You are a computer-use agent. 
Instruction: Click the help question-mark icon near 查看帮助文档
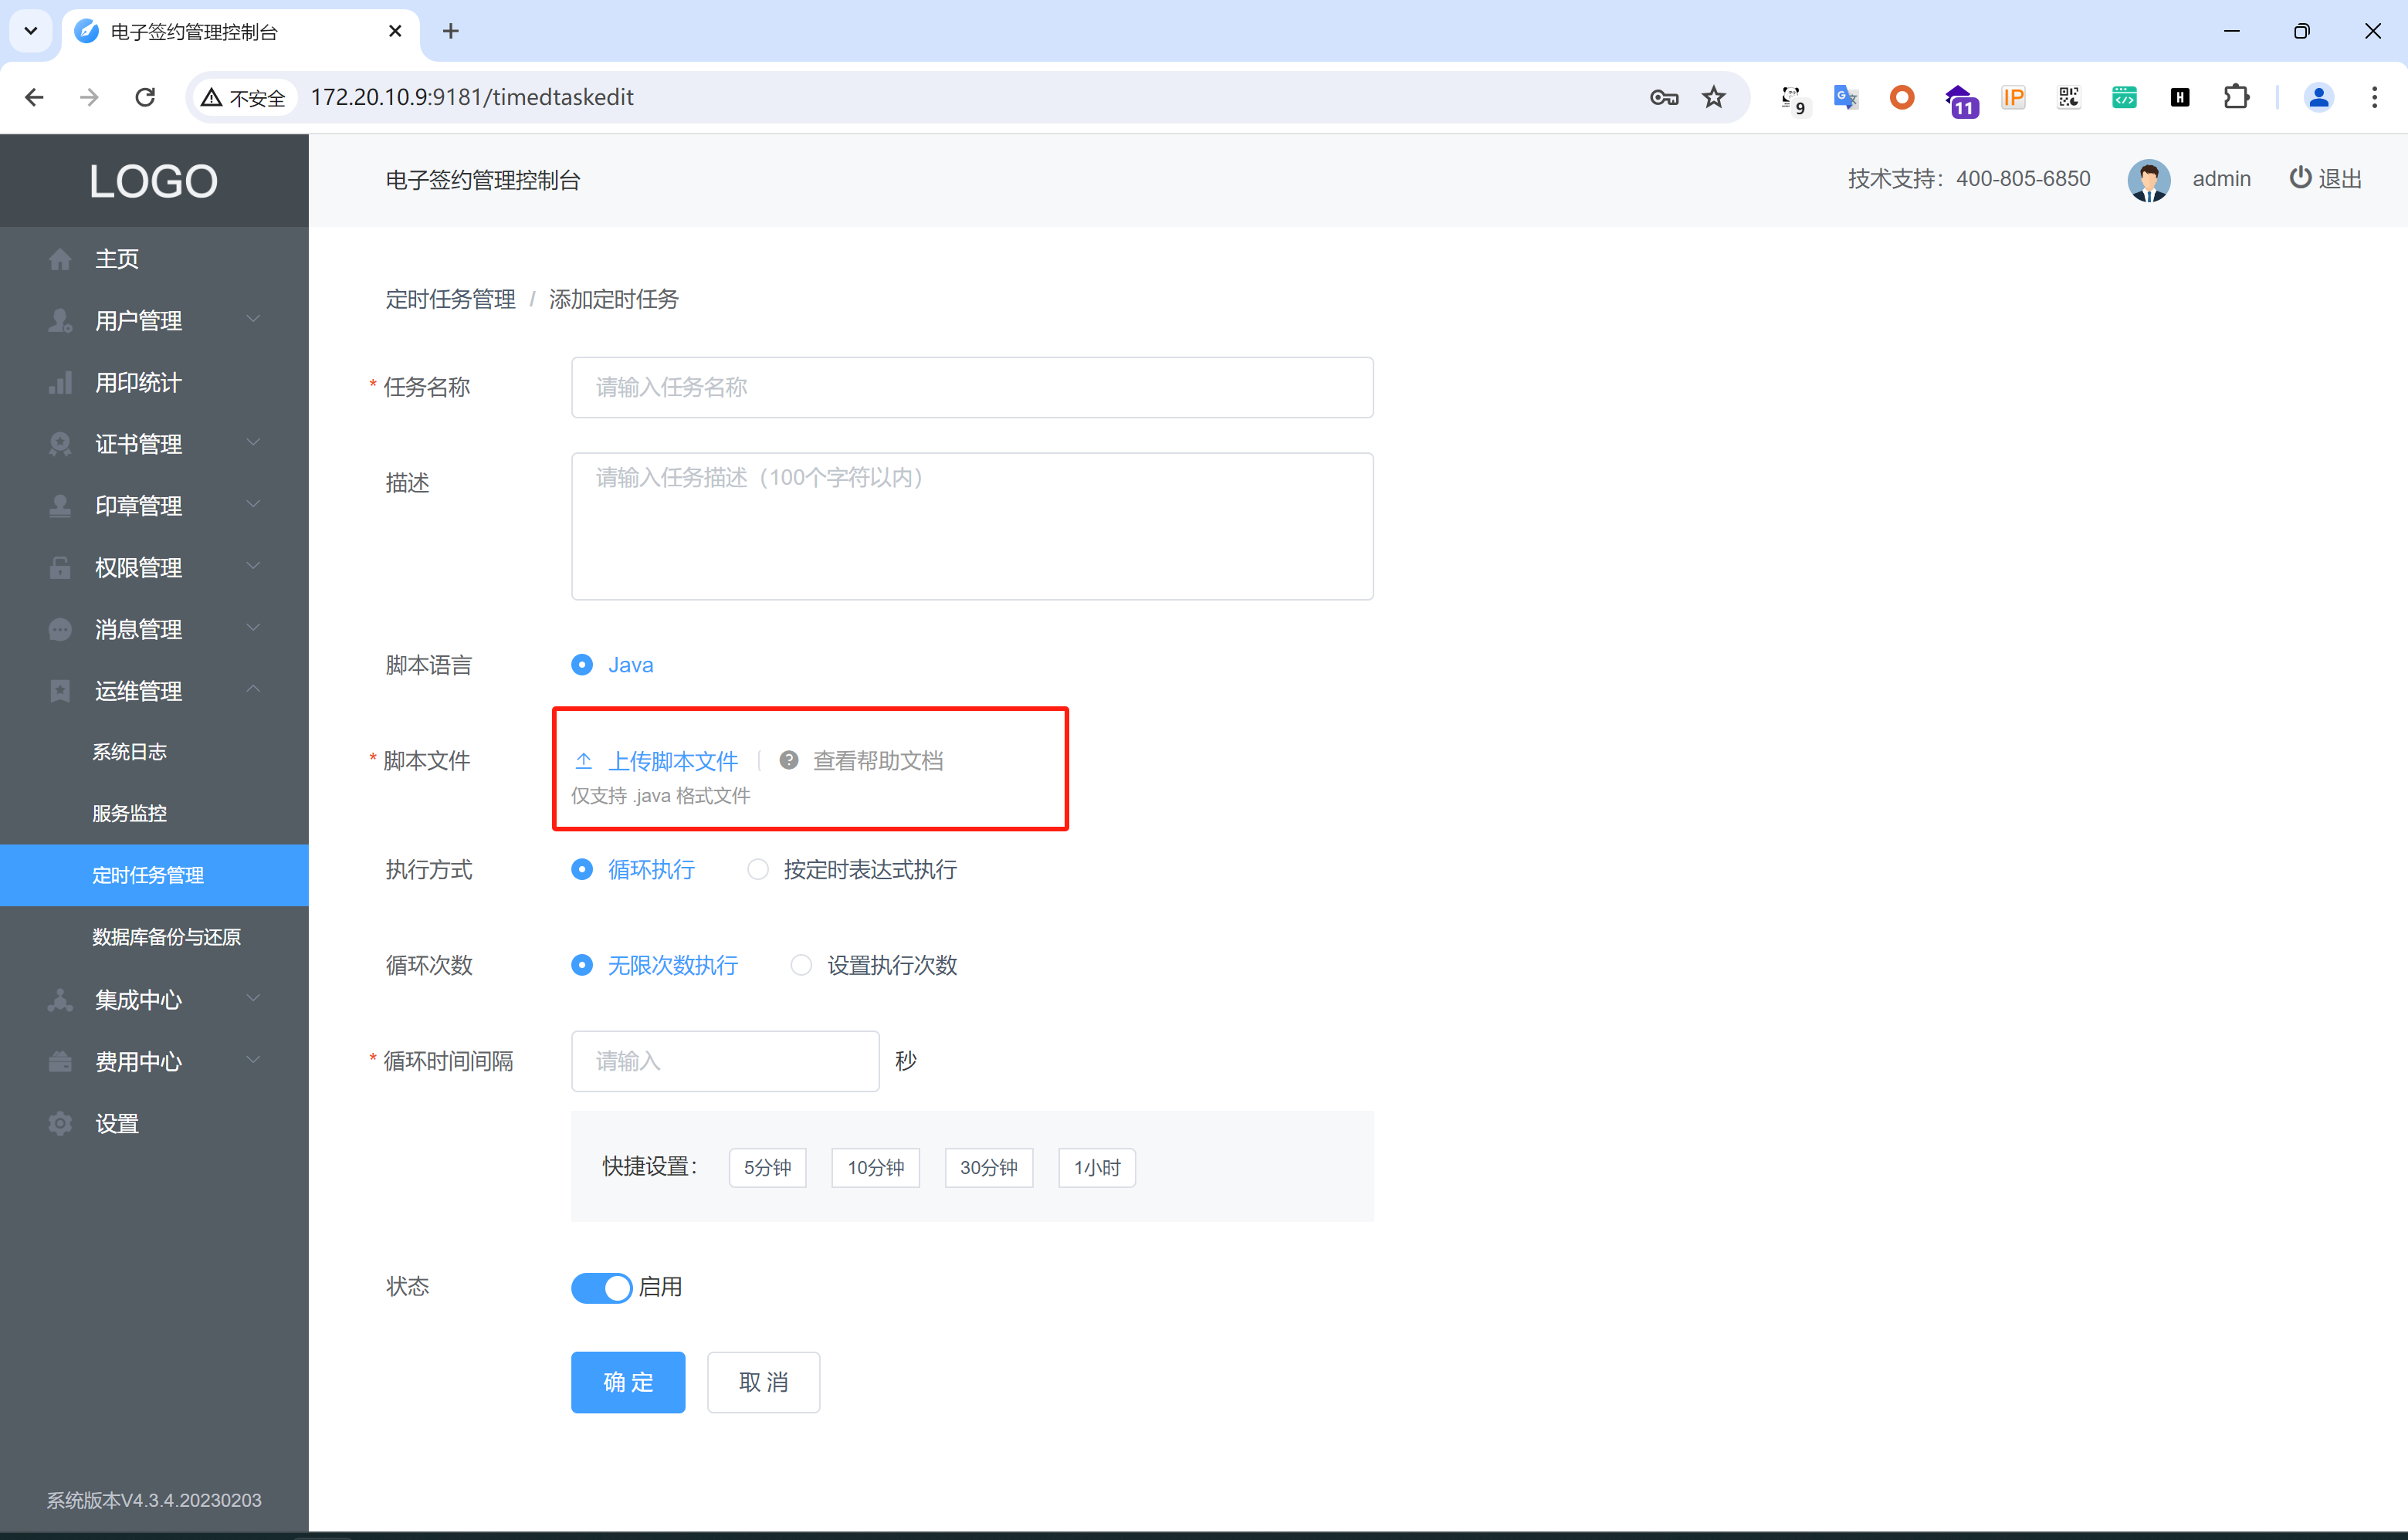(x=789, y=760)
